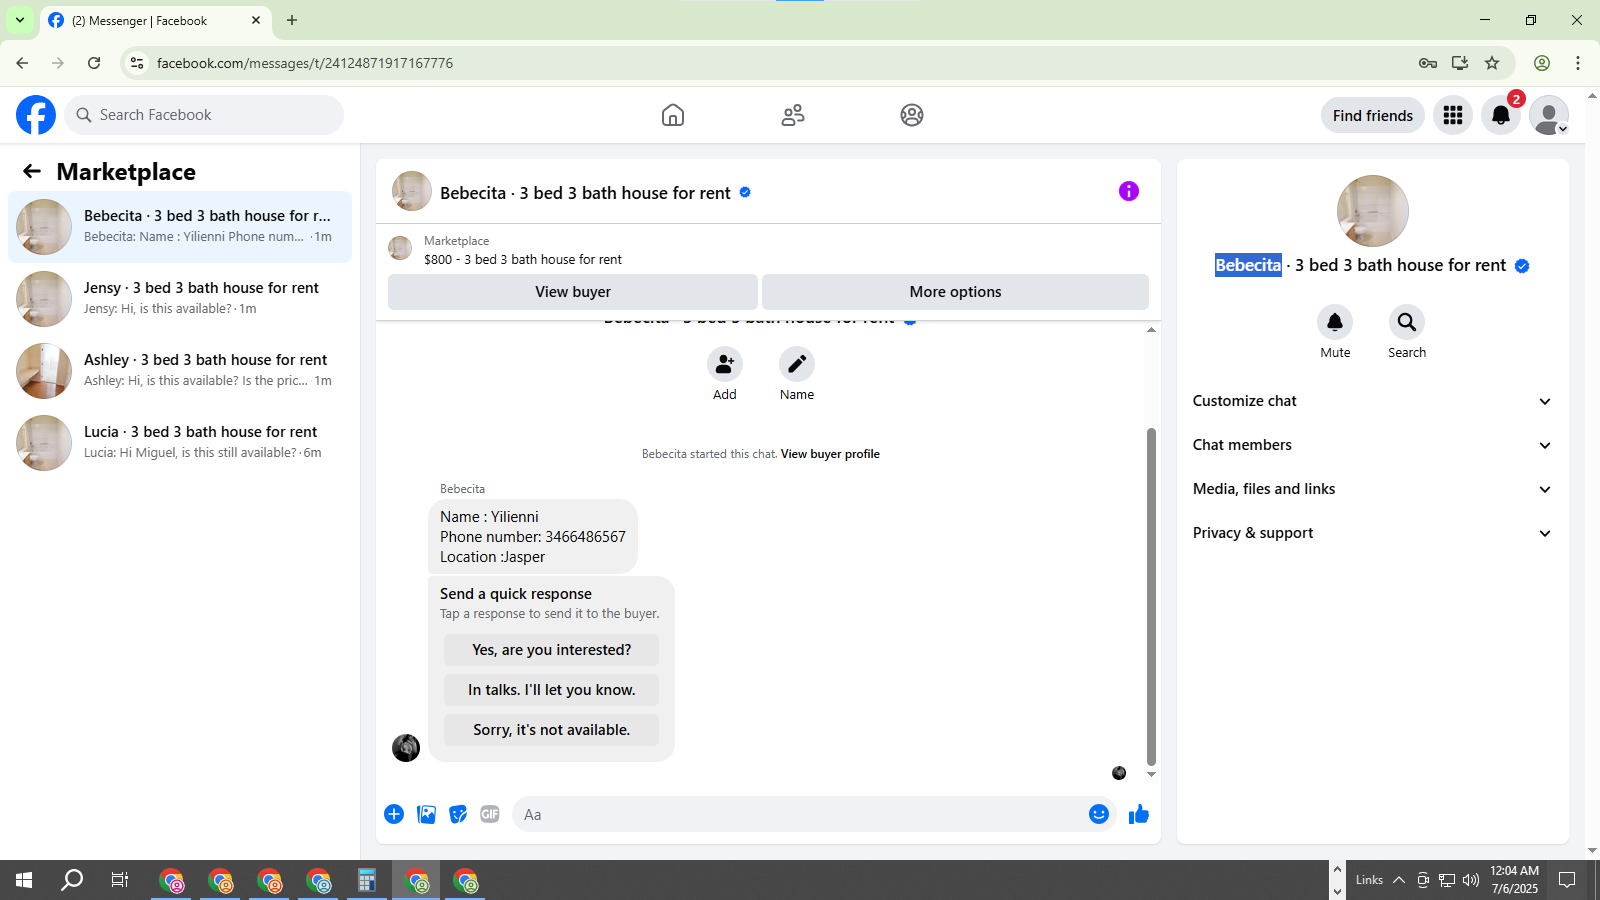Send a thumbs-up like

(1139, 814)
